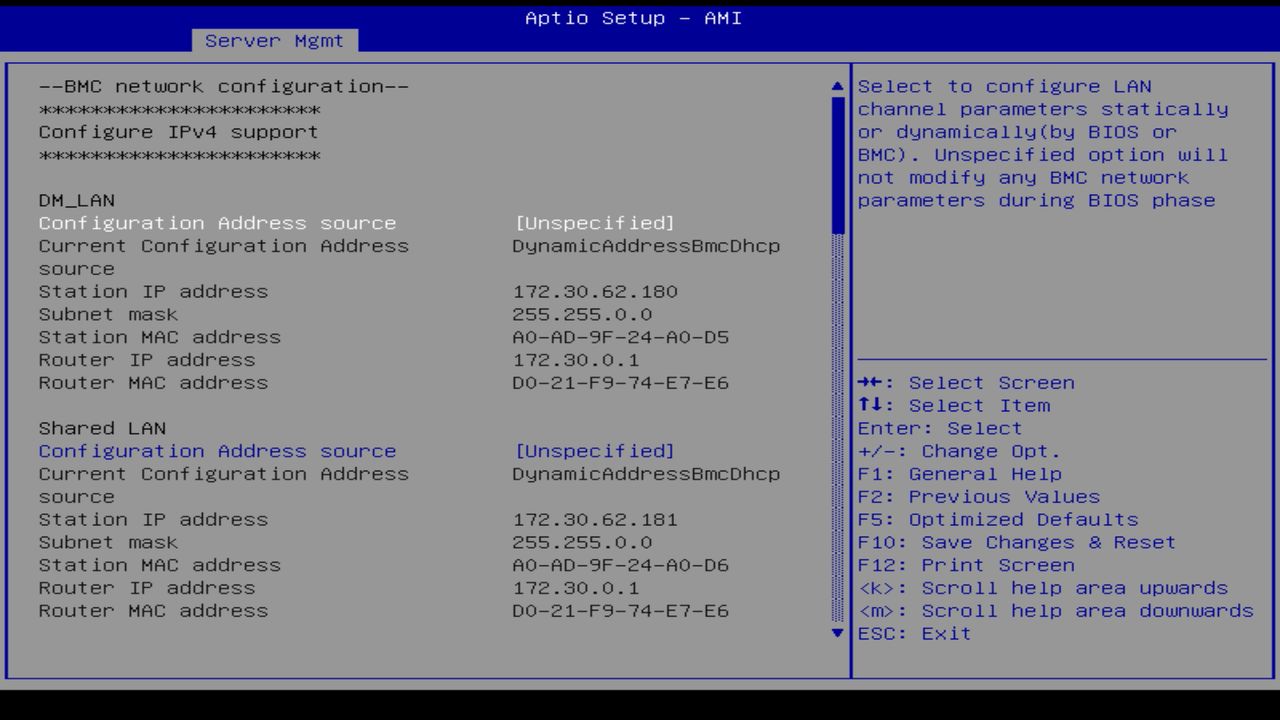1280x720 pixels.
Task: Click the F1: General Help entry
Action: coord(960,473)
